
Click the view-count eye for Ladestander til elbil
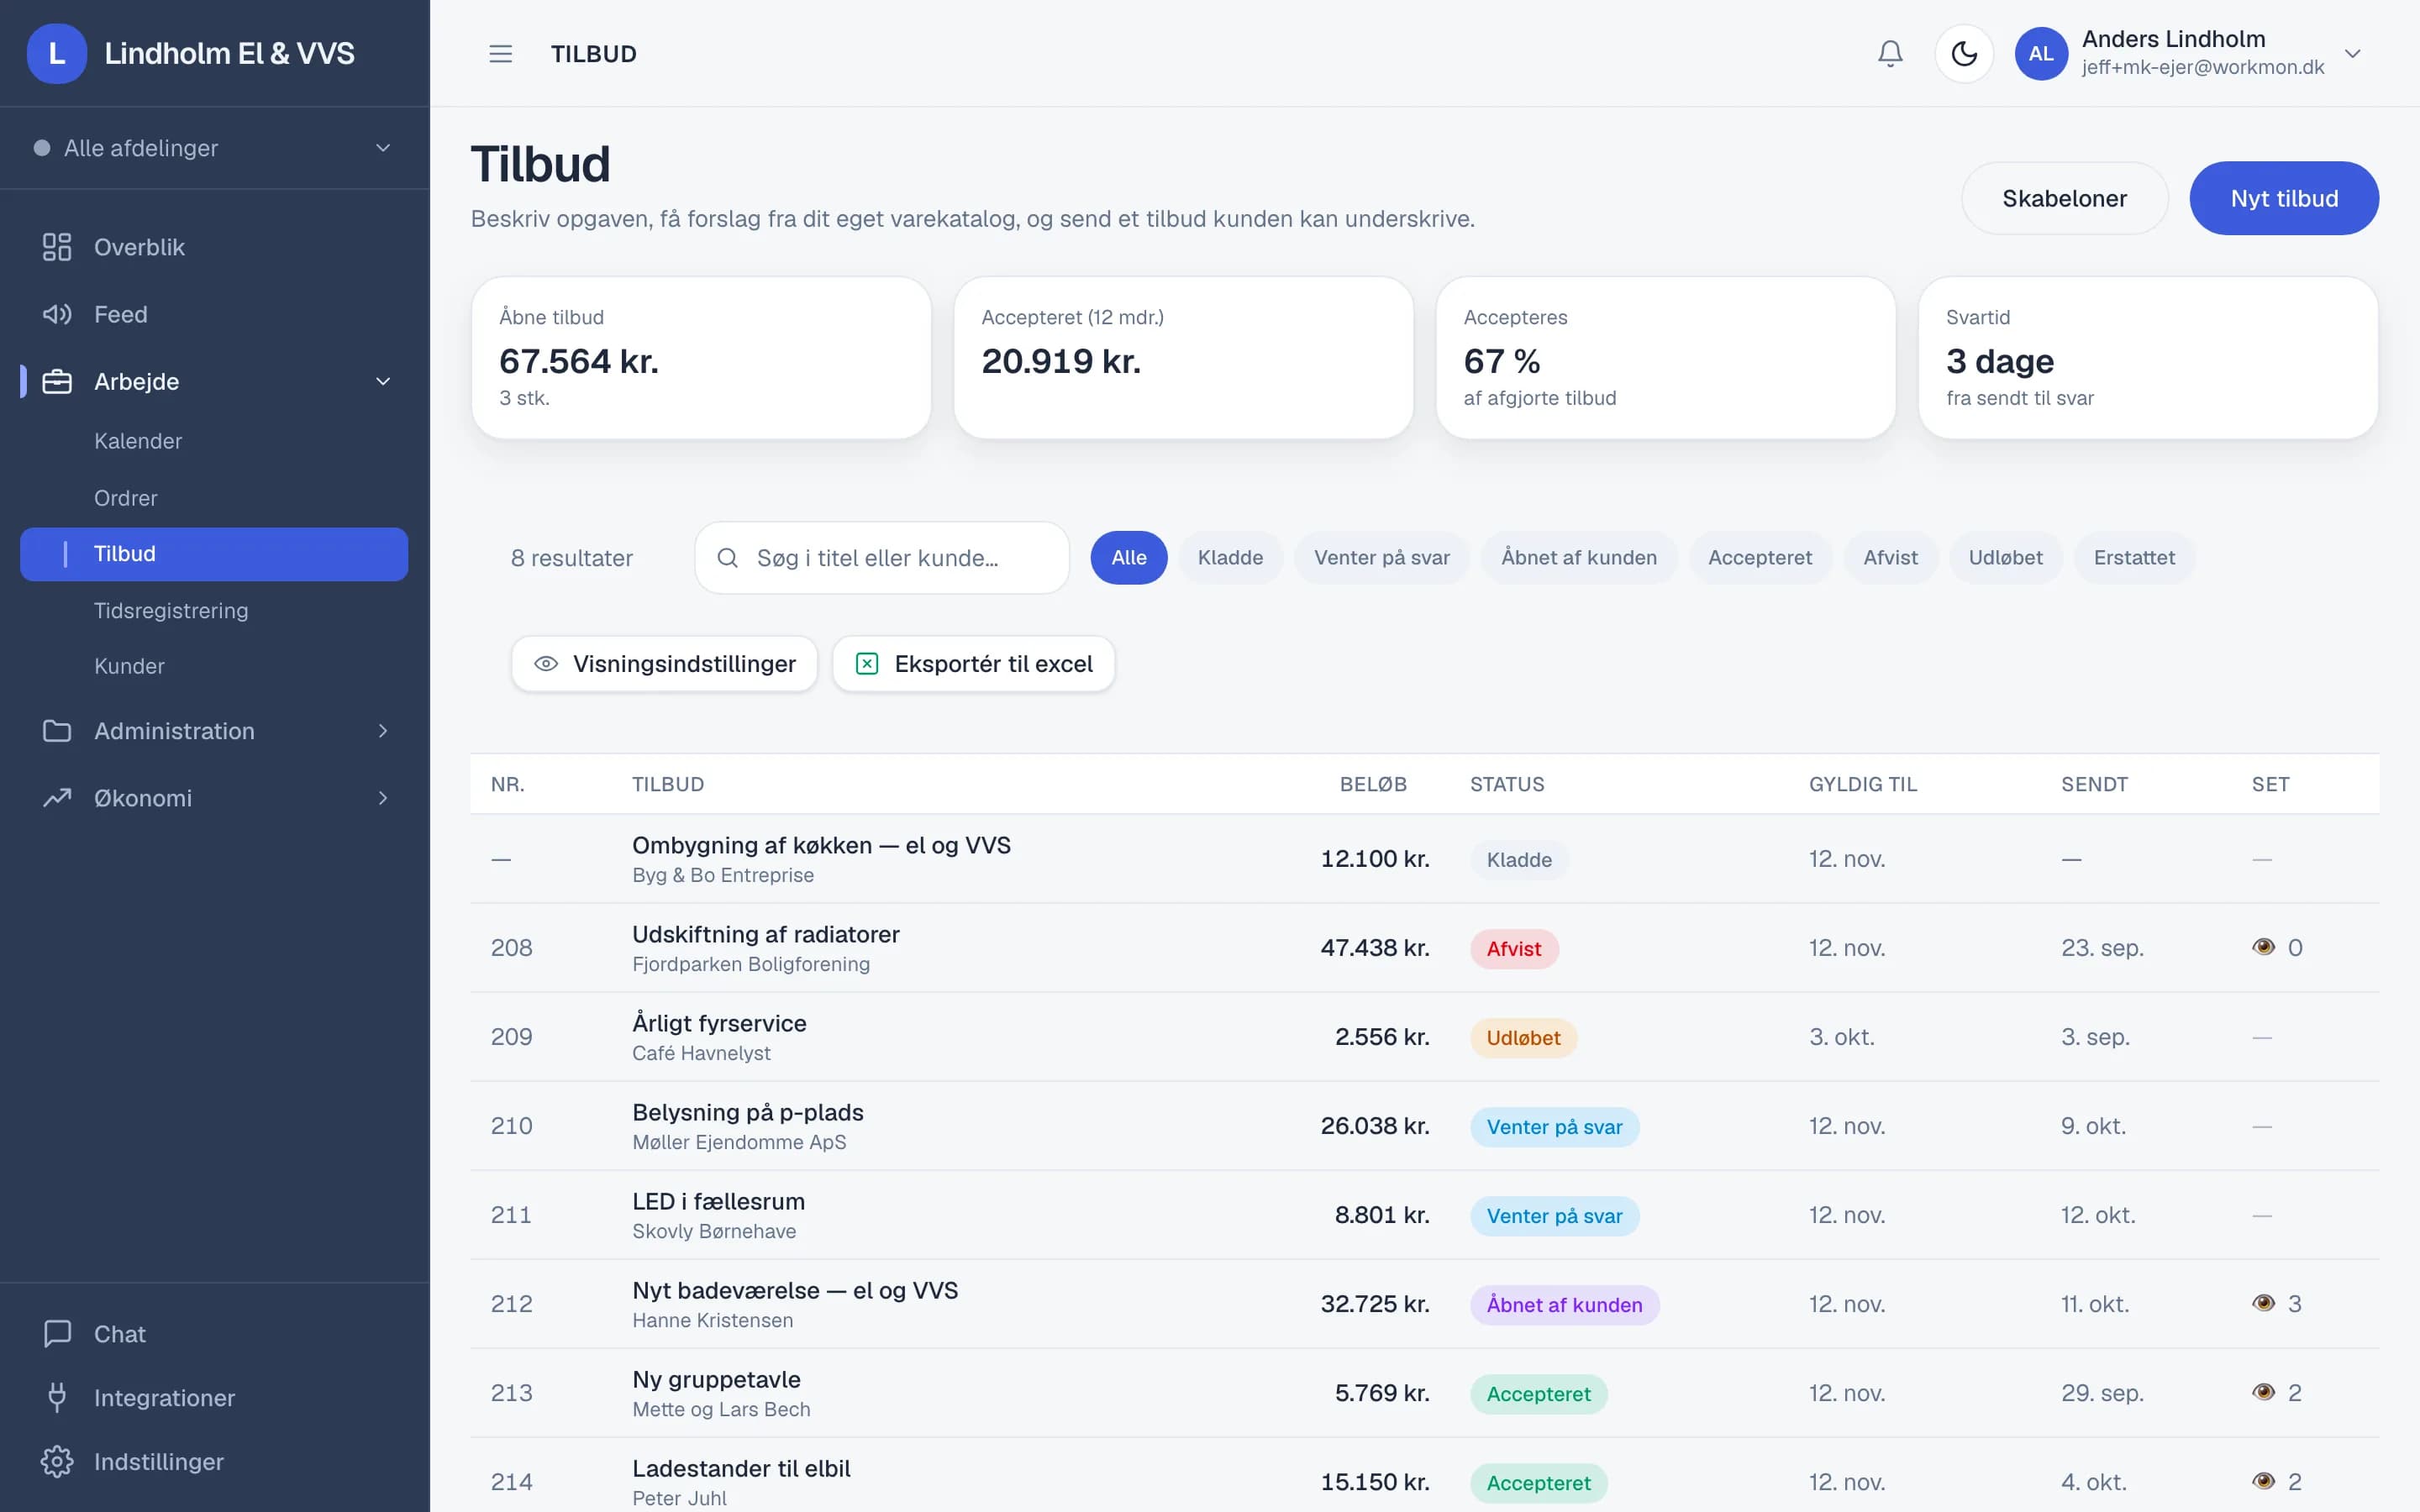[x=2263, y=1481]
